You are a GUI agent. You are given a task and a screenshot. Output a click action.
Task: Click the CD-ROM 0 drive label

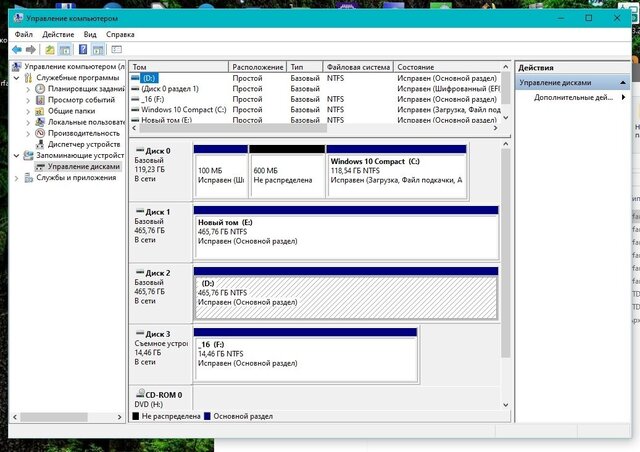[158, 395]
